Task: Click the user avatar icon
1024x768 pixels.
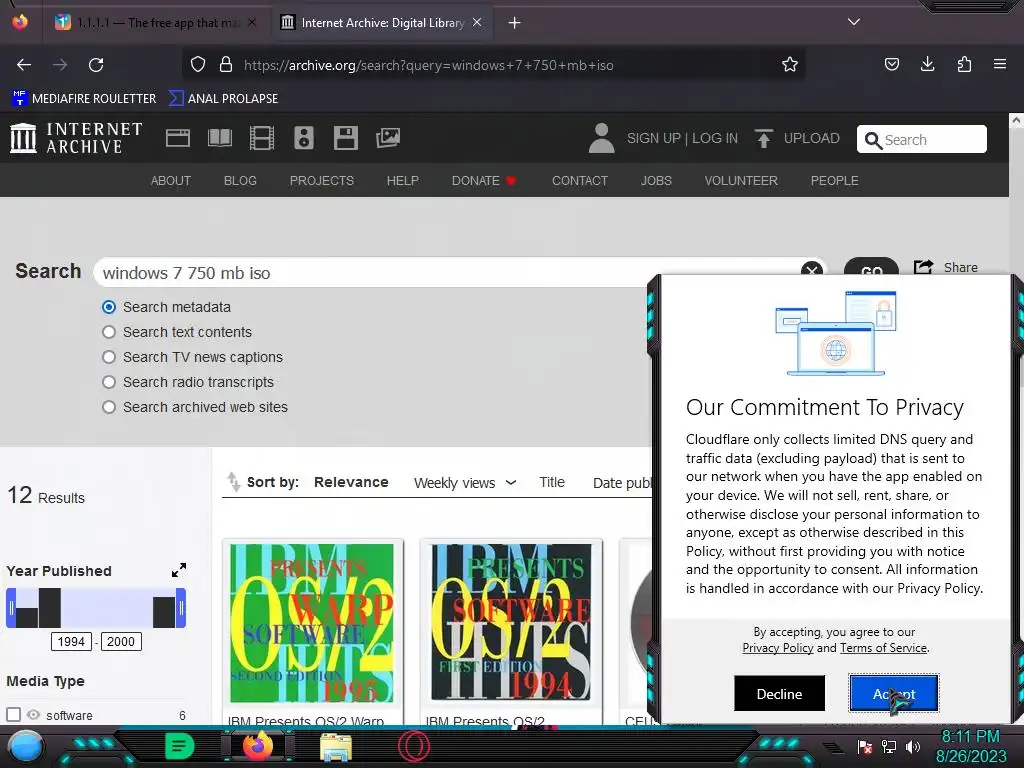Action: [601, 138]
